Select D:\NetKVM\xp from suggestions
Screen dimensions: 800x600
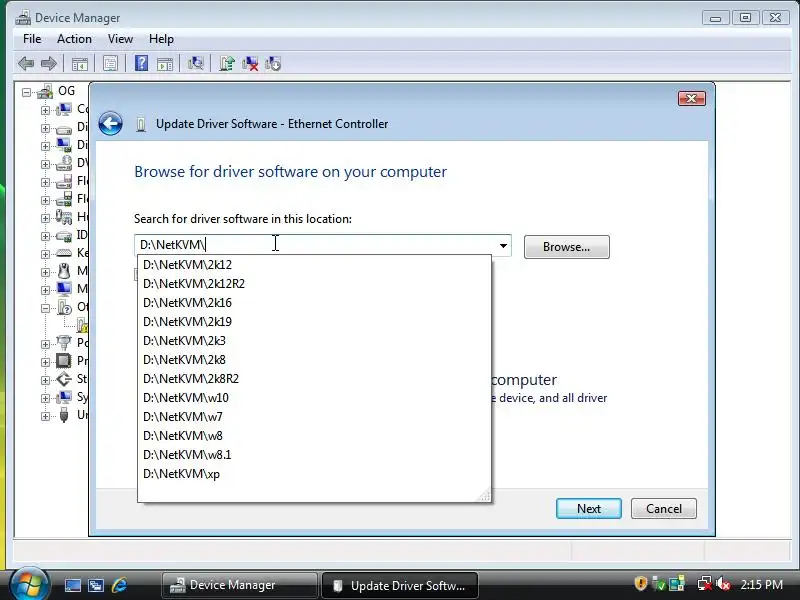[x=314, y=474]
